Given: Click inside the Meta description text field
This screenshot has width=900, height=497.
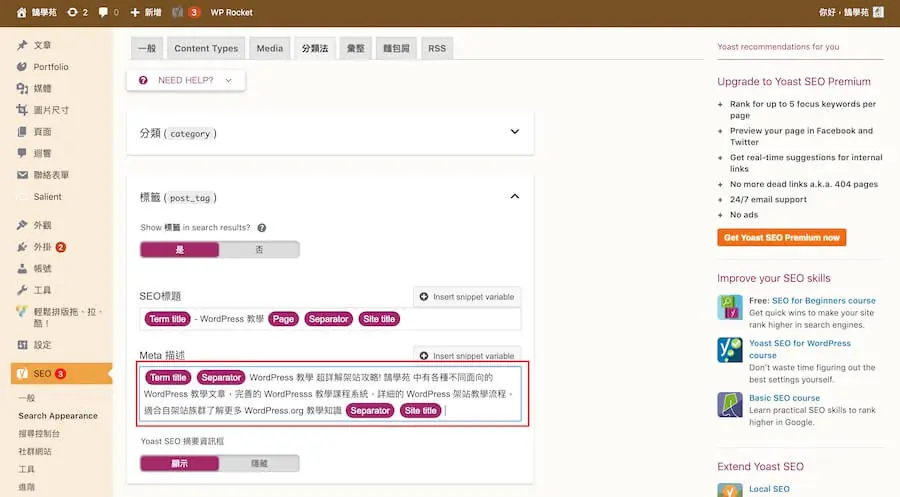Looking at the screenshot, I should 330,394.
